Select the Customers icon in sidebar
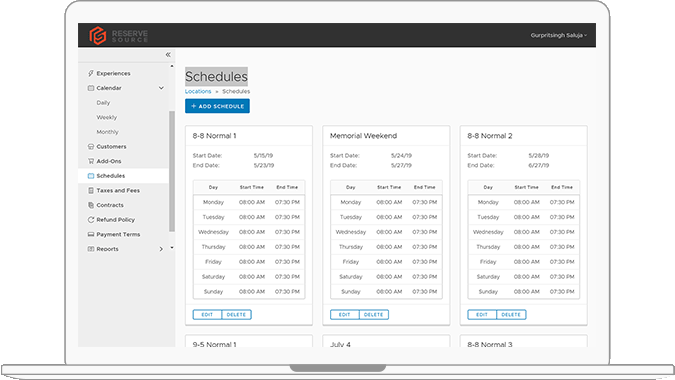 tap(90, 146)
